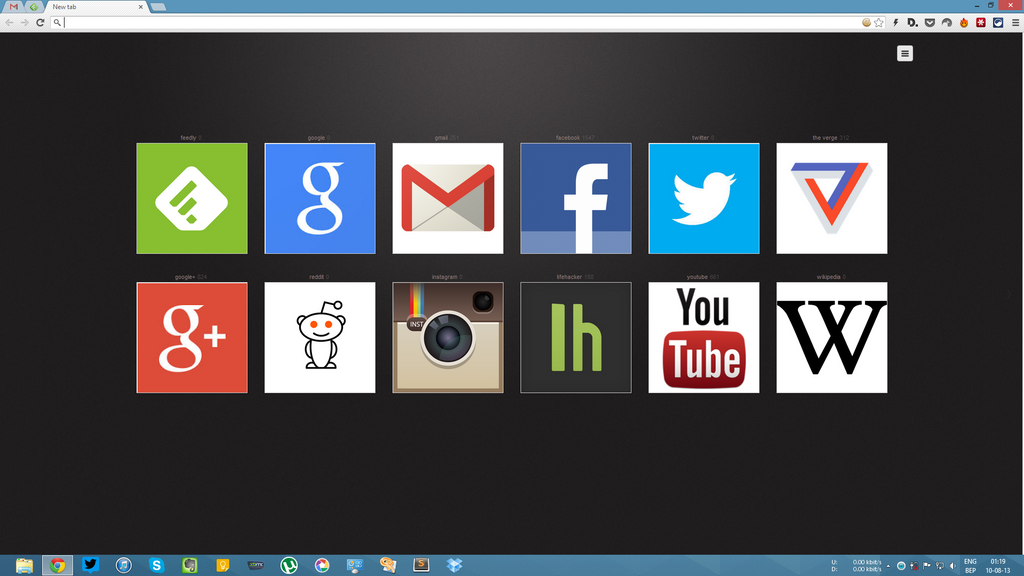Click the cookie icon in the address bar
Screen dimensions: 1024x576
[867, 23]
